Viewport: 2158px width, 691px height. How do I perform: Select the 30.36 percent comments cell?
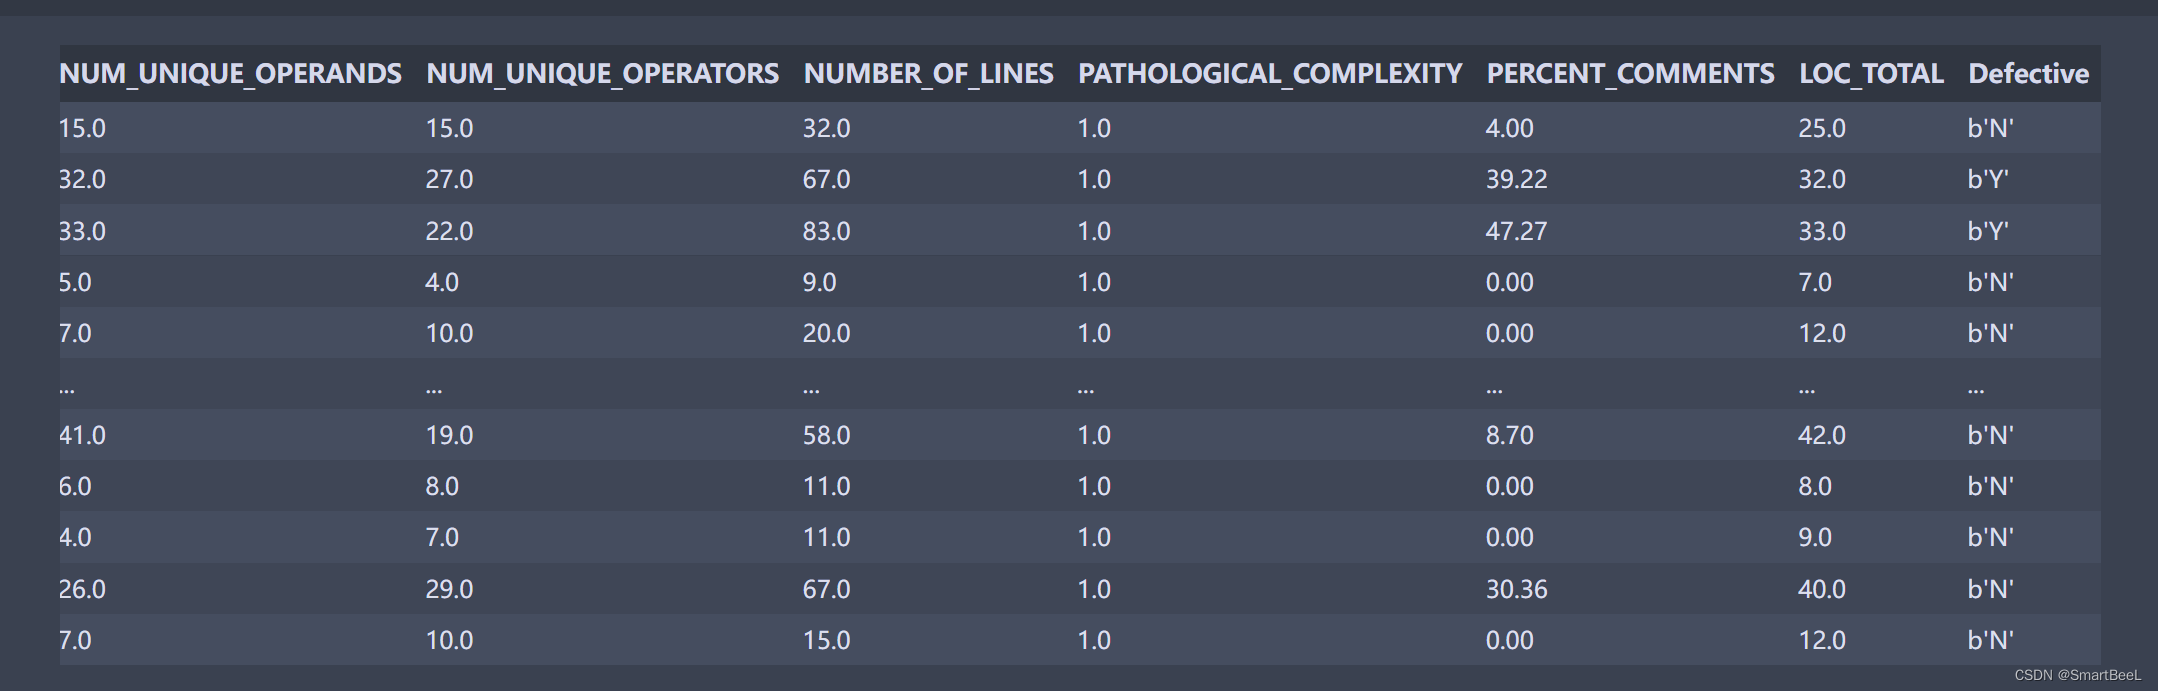coord(1516,589)
